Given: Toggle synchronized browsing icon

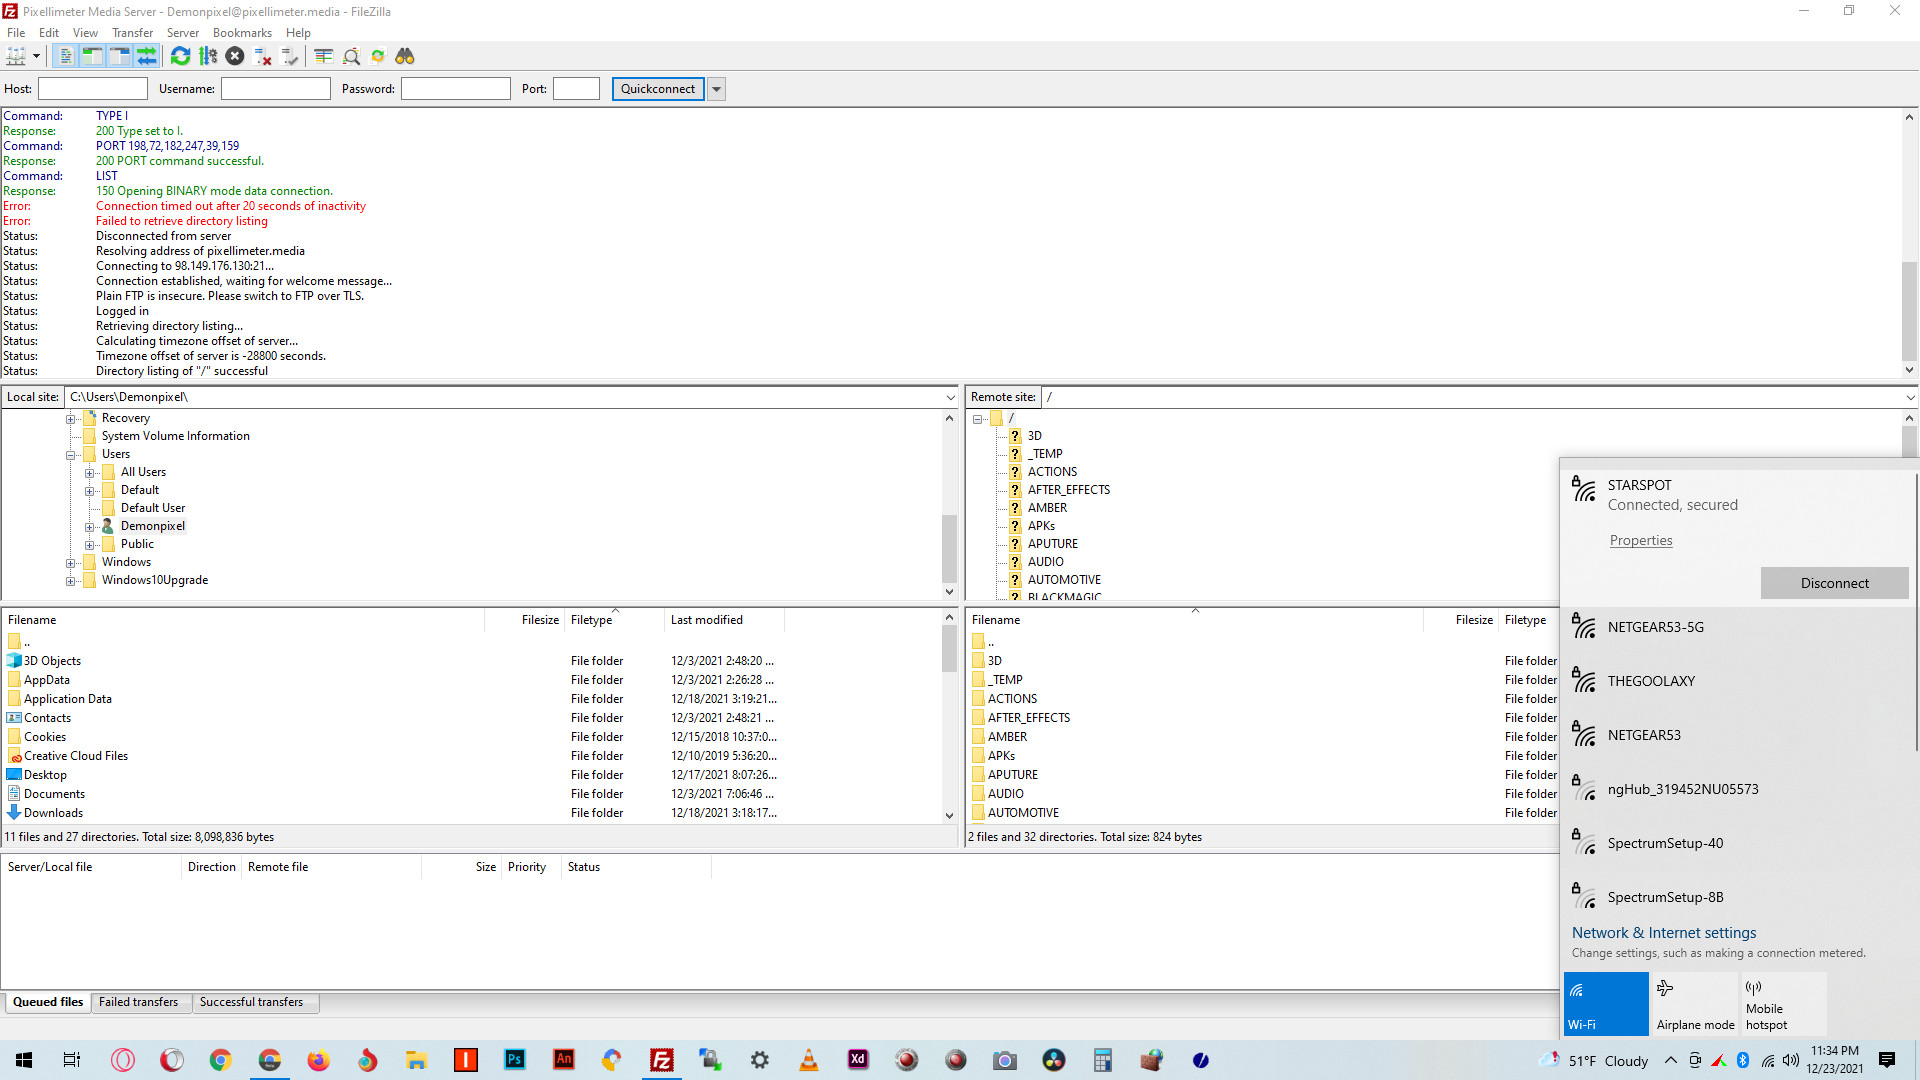Looking at the screenshot, I should [x=378, y=56].
